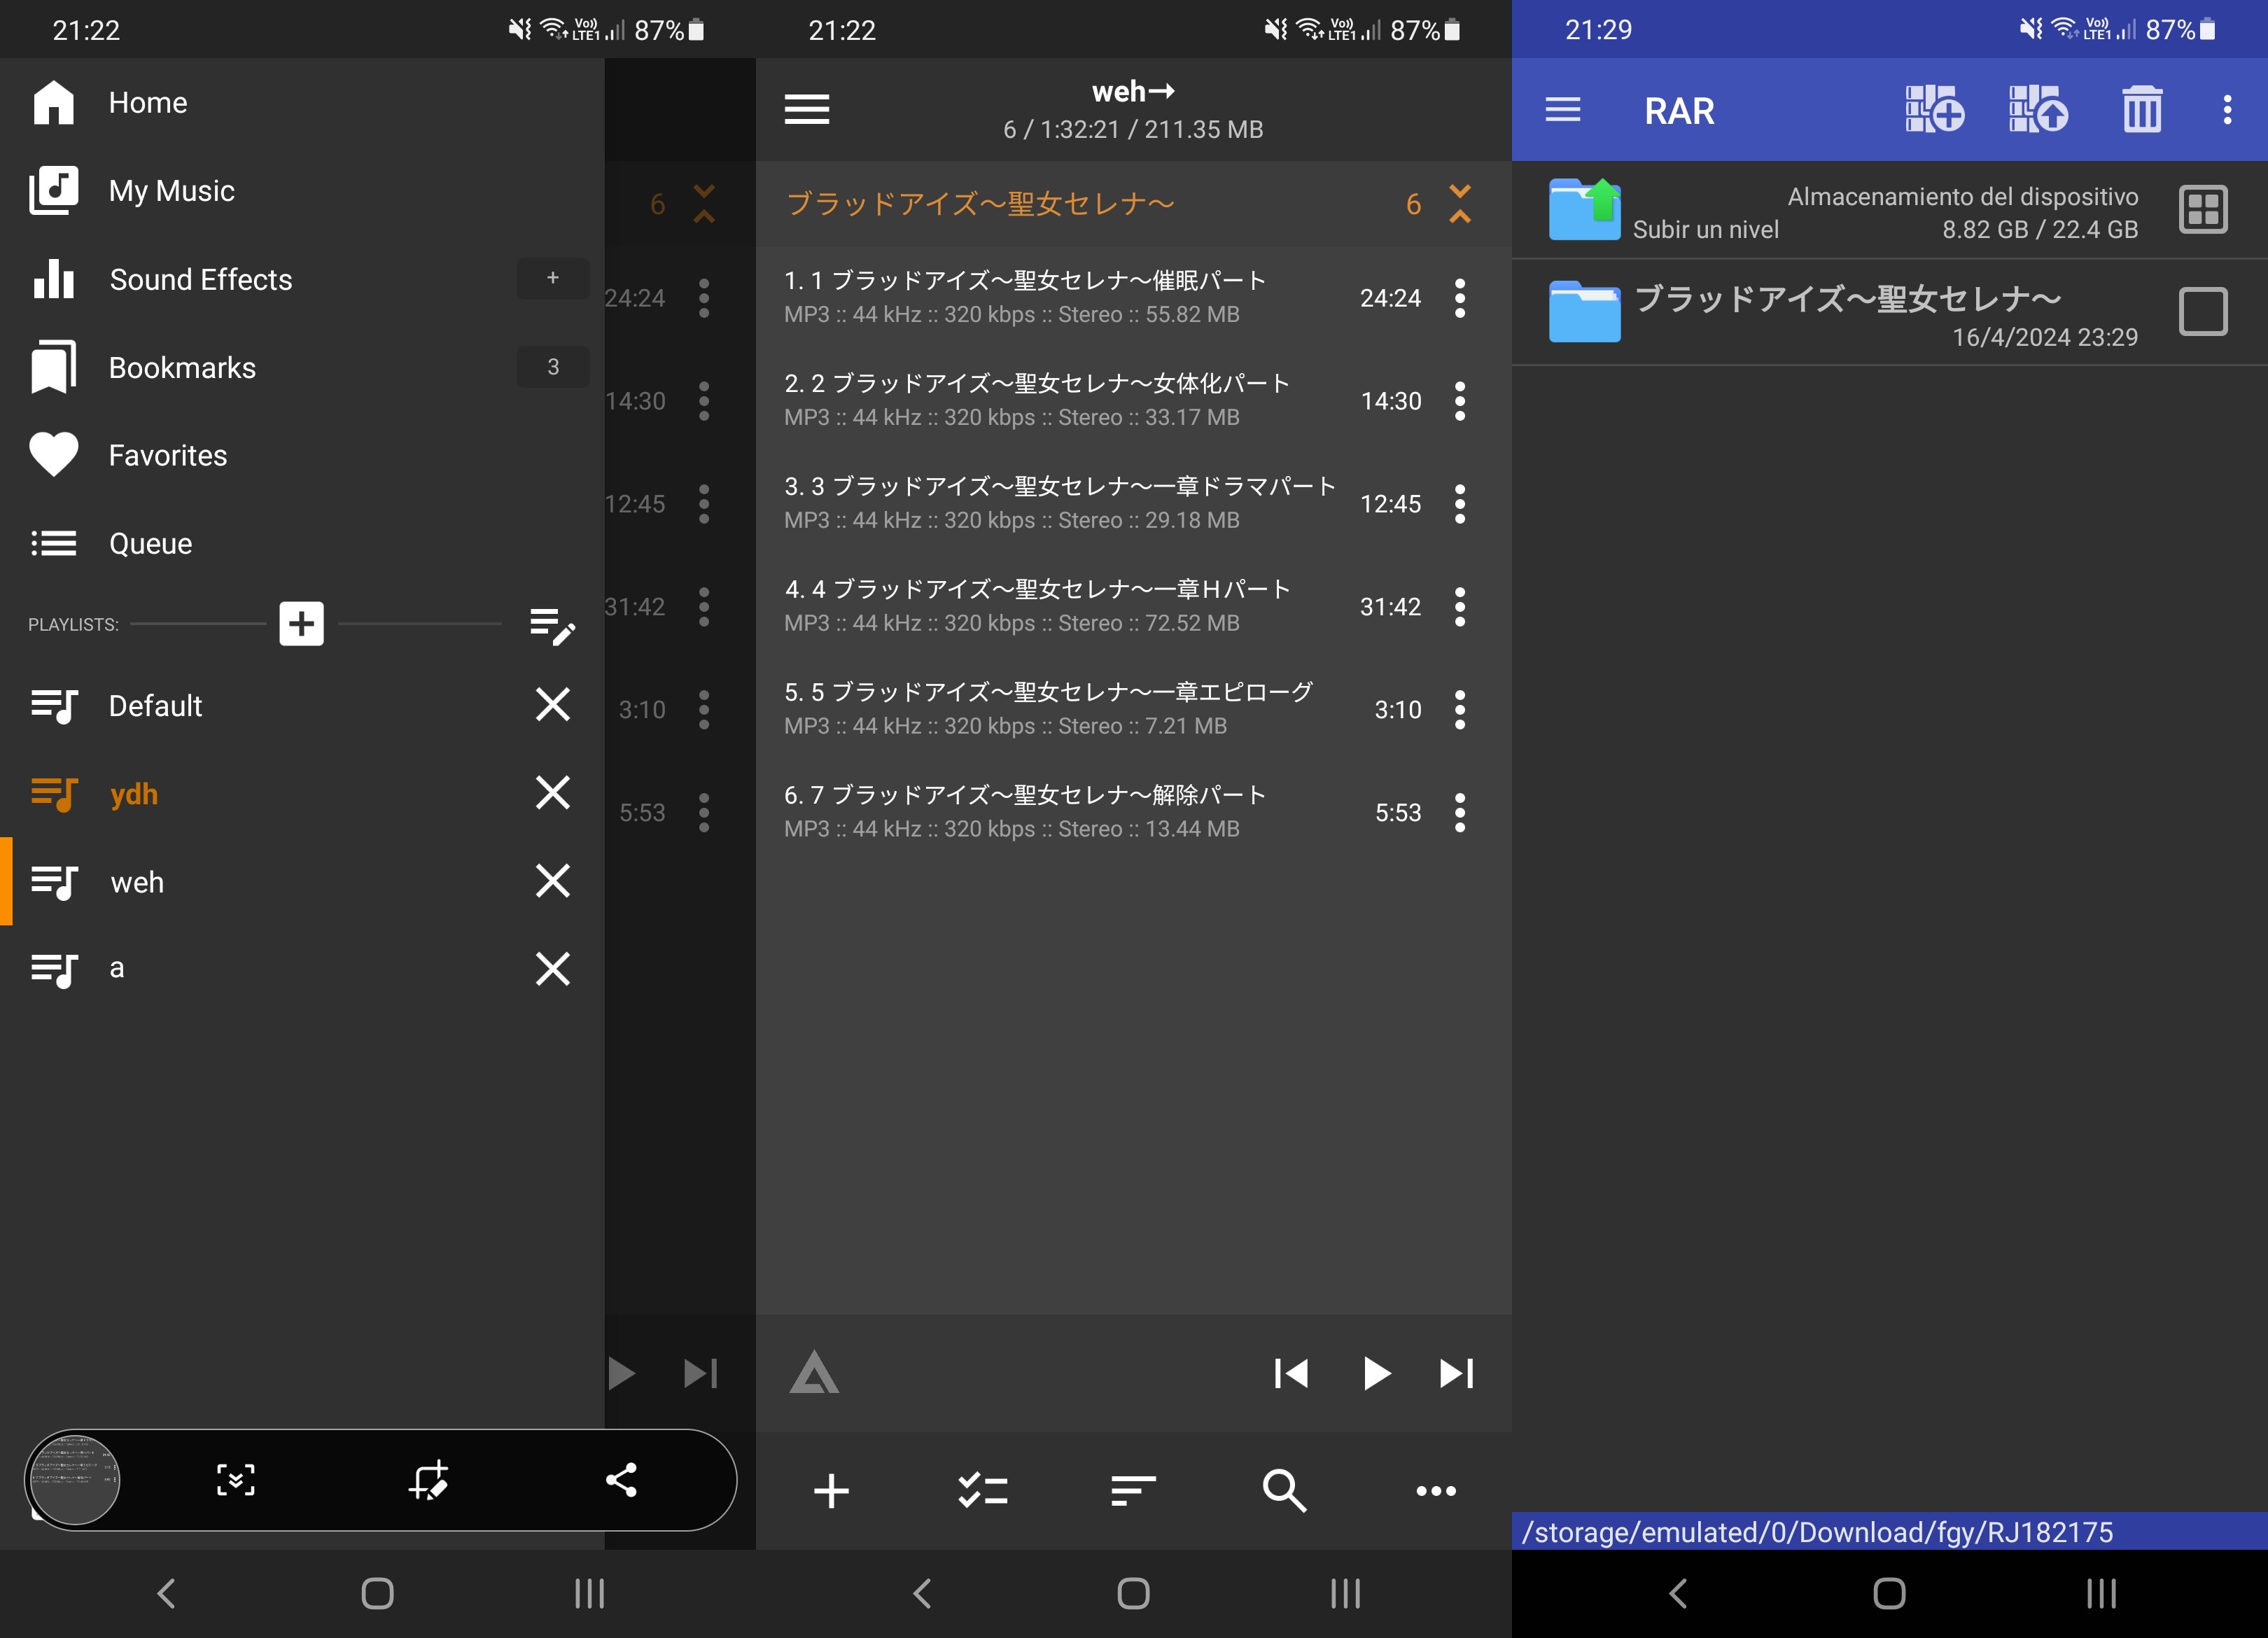Tap the delete trash icon in RAR
The height and width of the screenshot is (1638, 2268).
tap(2142, 109)
